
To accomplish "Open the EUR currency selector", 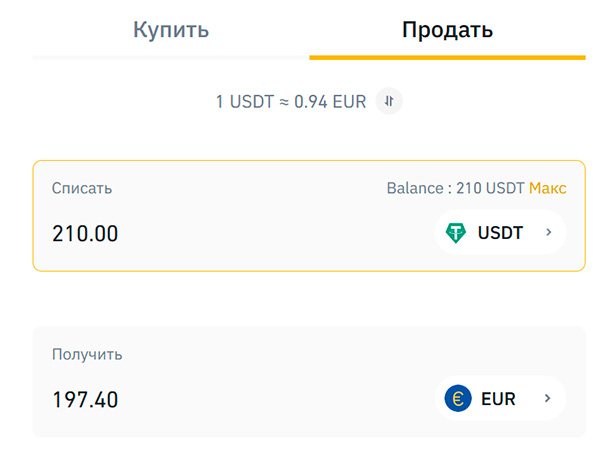I will point(500,399).
